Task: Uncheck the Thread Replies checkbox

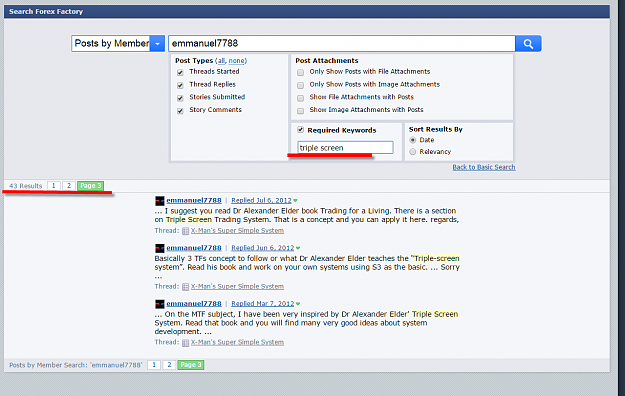Action: 180,85
